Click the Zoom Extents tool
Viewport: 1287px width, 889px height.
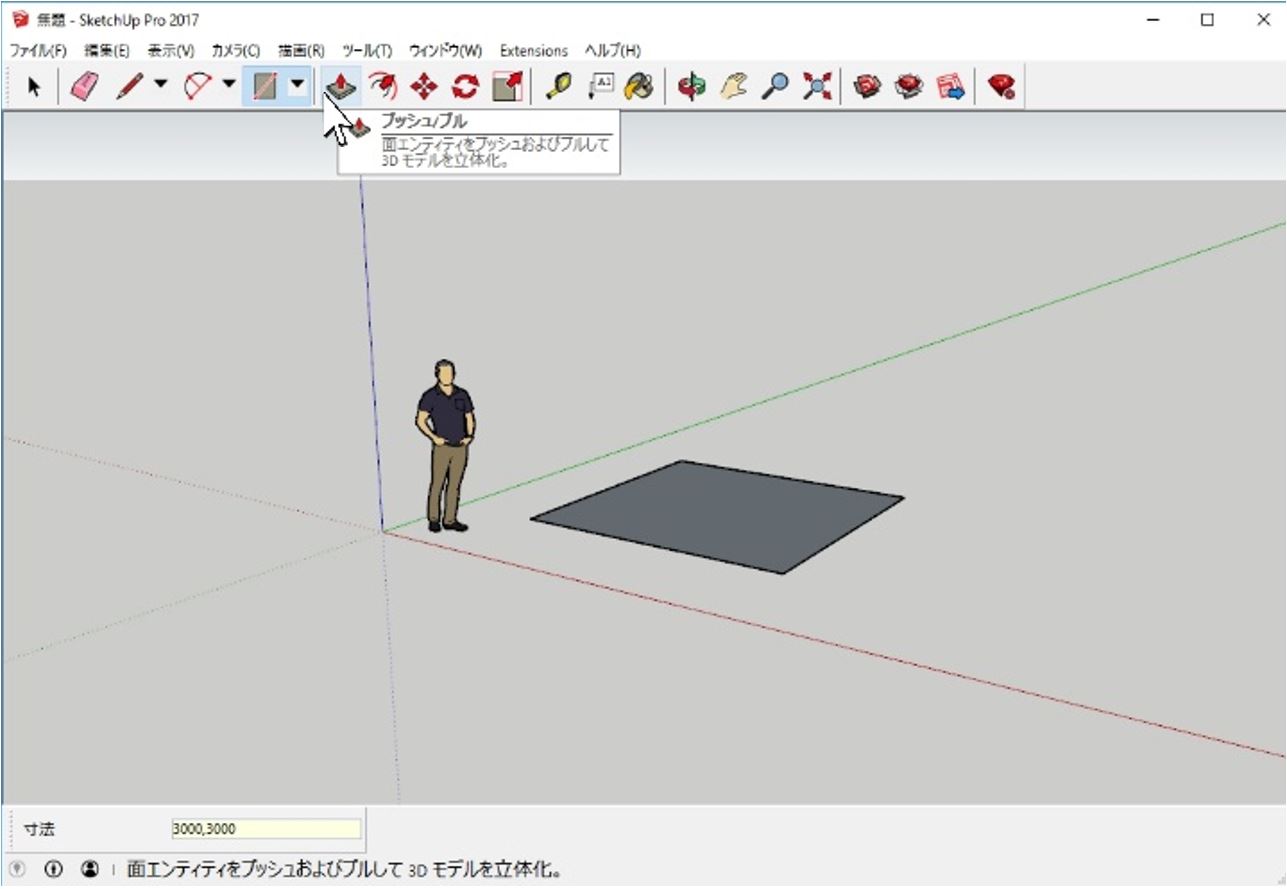click(x=817, y=87)
